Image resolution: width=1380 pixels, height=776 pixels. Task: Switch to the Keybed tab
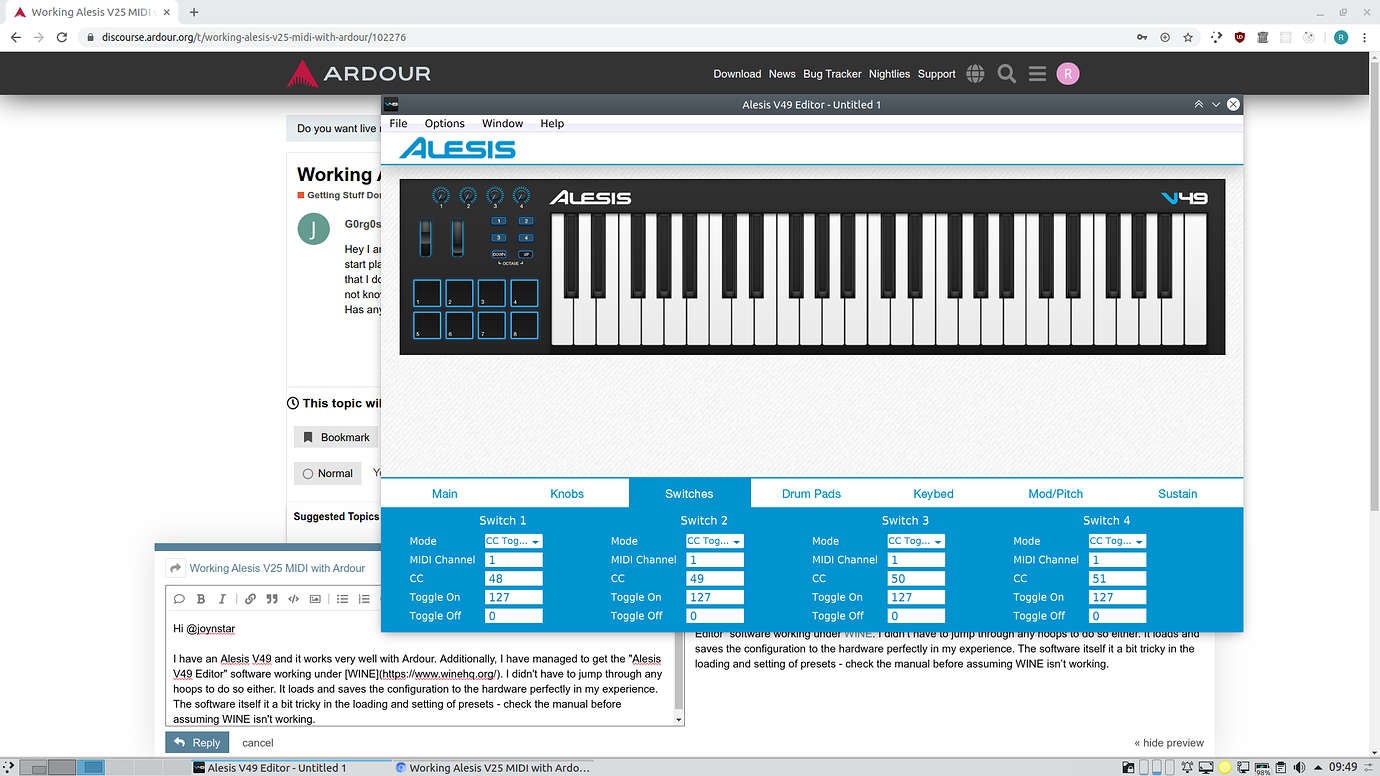(x=933, y=494)
